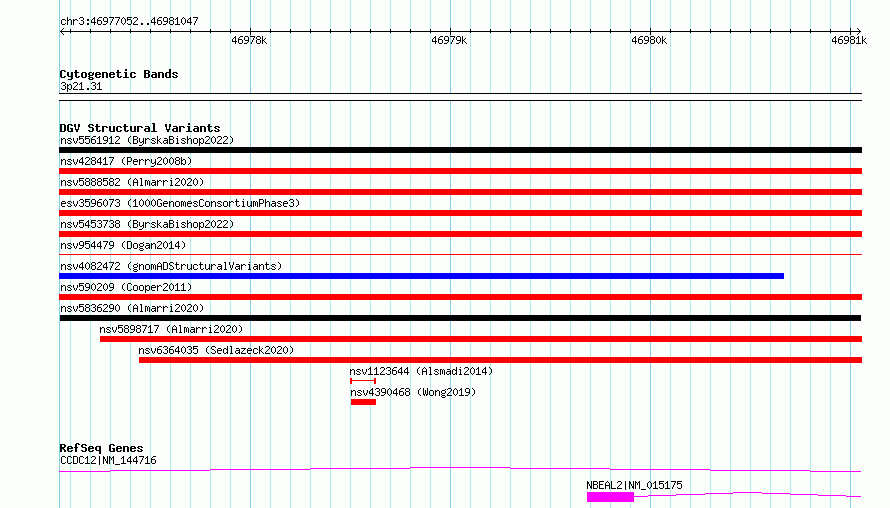Image resolution: width=890 pixels, height=508 pixels.
Task: Open nsv4390468 (Wong2019) label
Action: pyautogui.click(x=413, y=392)
